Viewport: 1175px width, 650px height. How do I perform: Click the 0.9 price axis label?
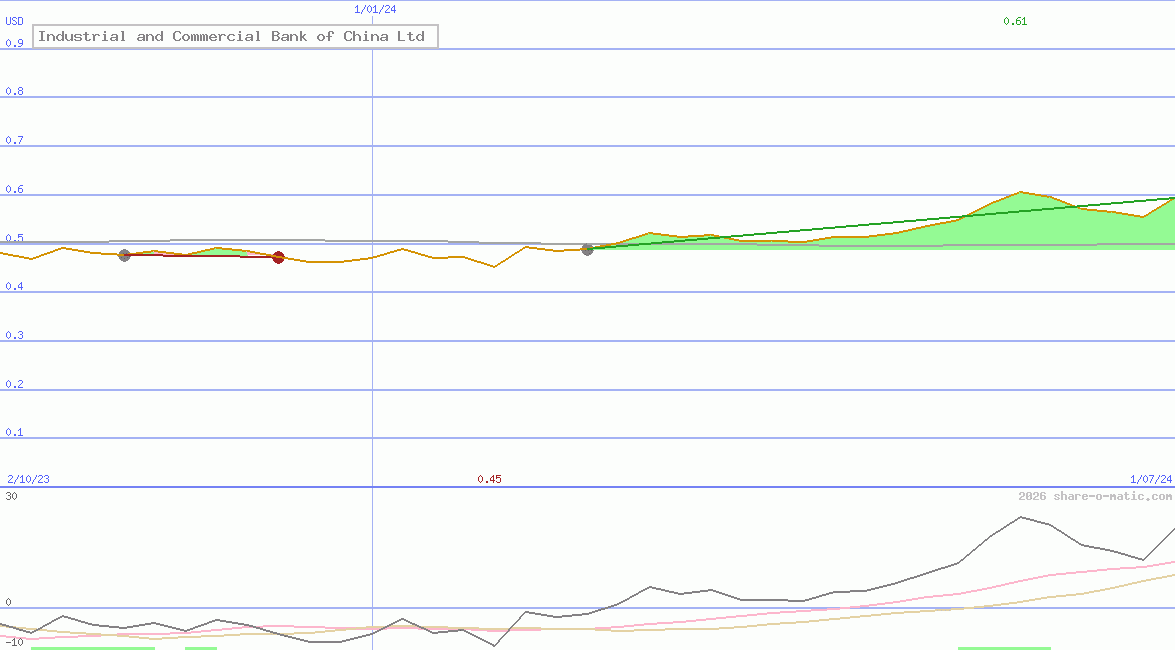coord(14,43)
